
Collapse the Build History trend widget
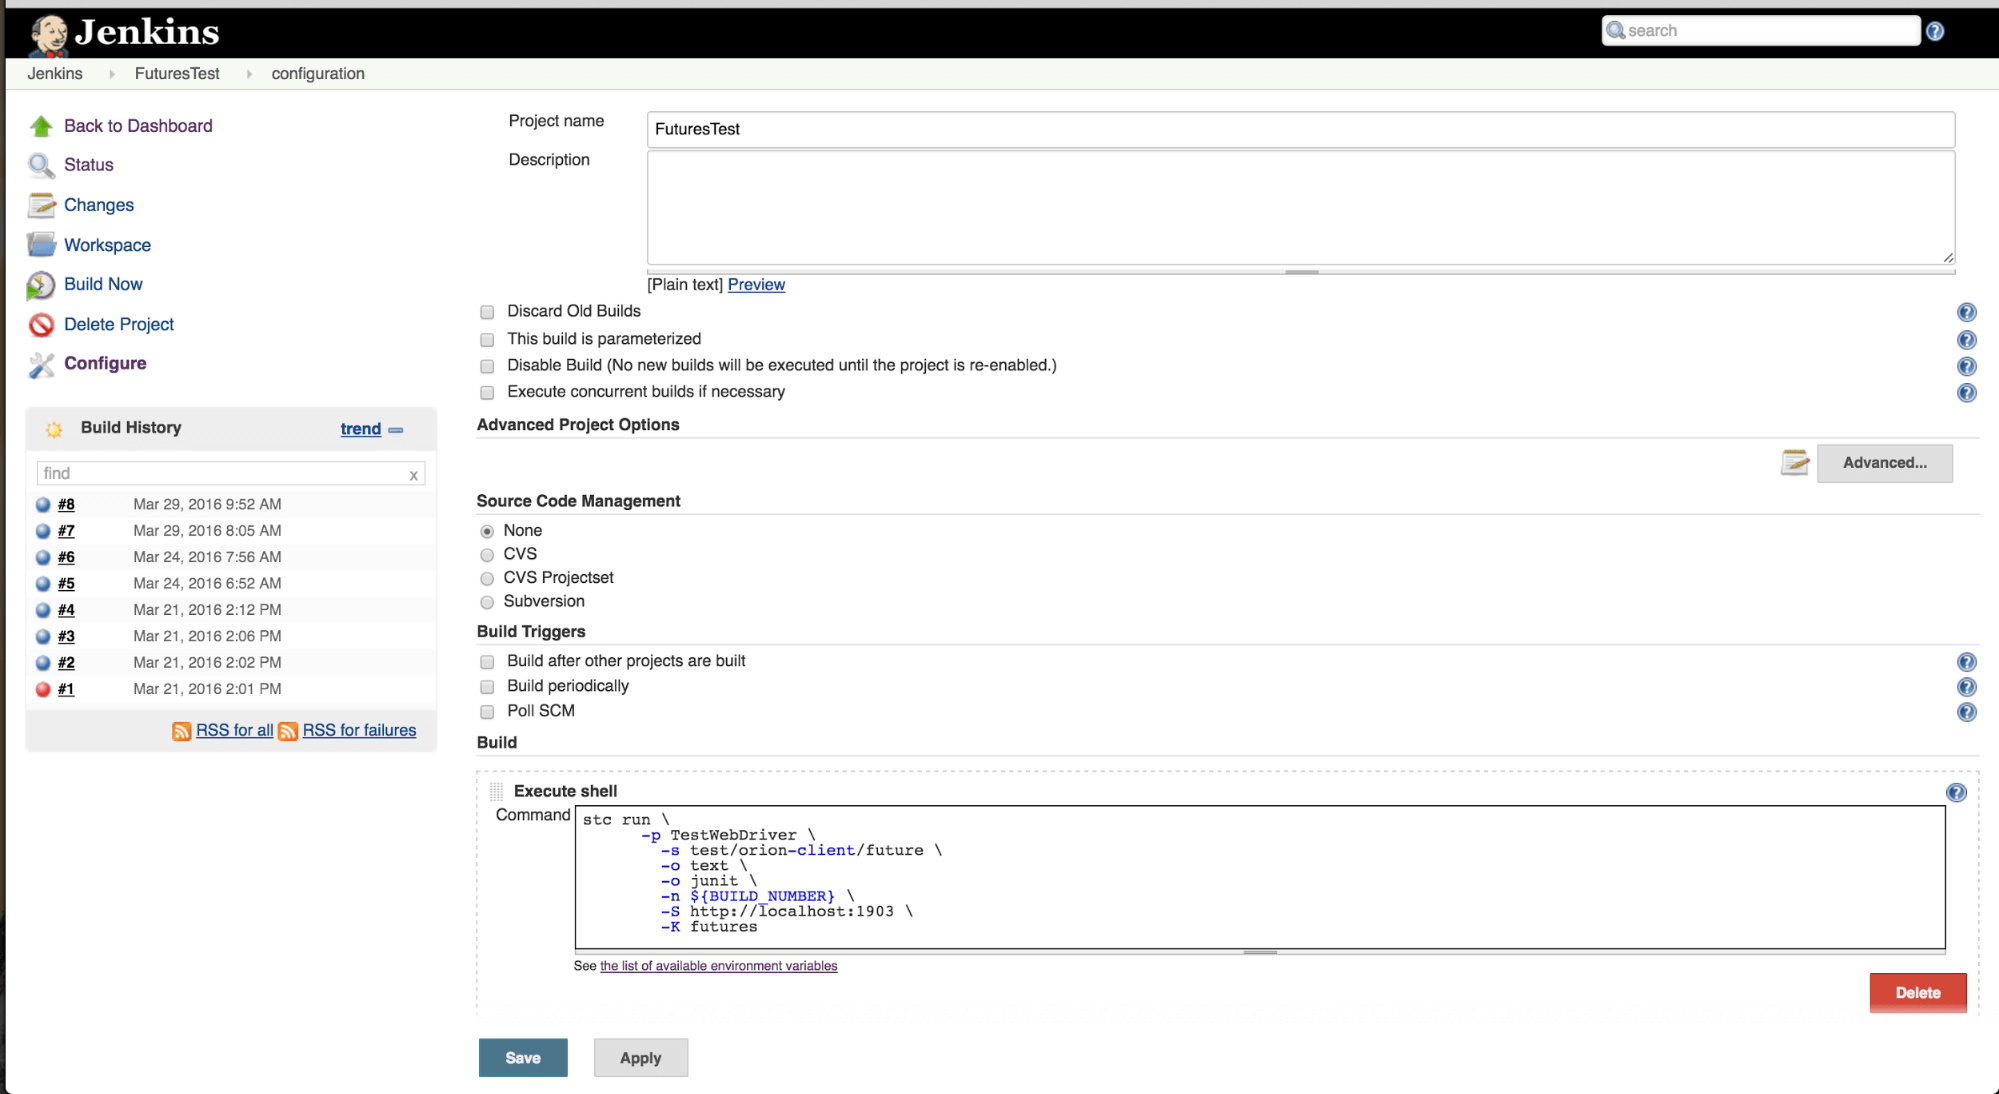click(x=396, y=430)
